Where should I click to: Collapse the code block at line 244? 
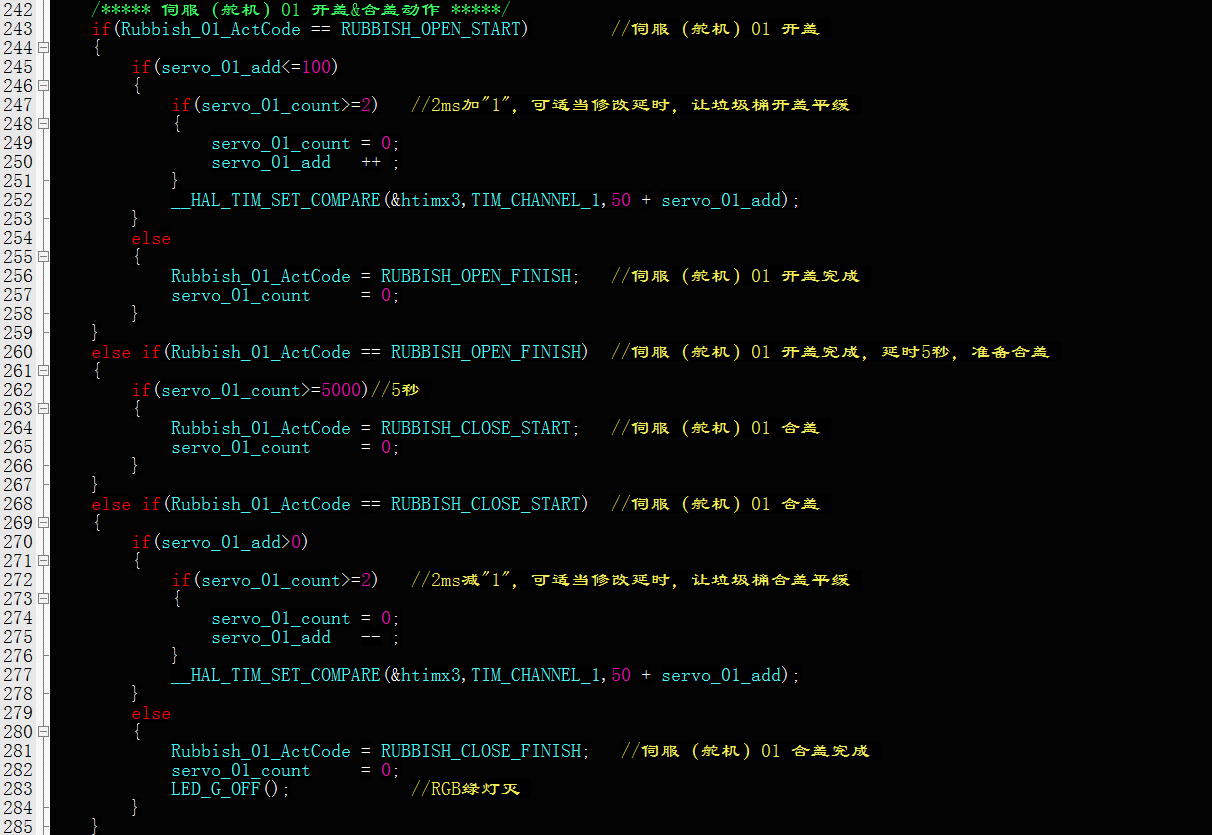pos(43,48)
